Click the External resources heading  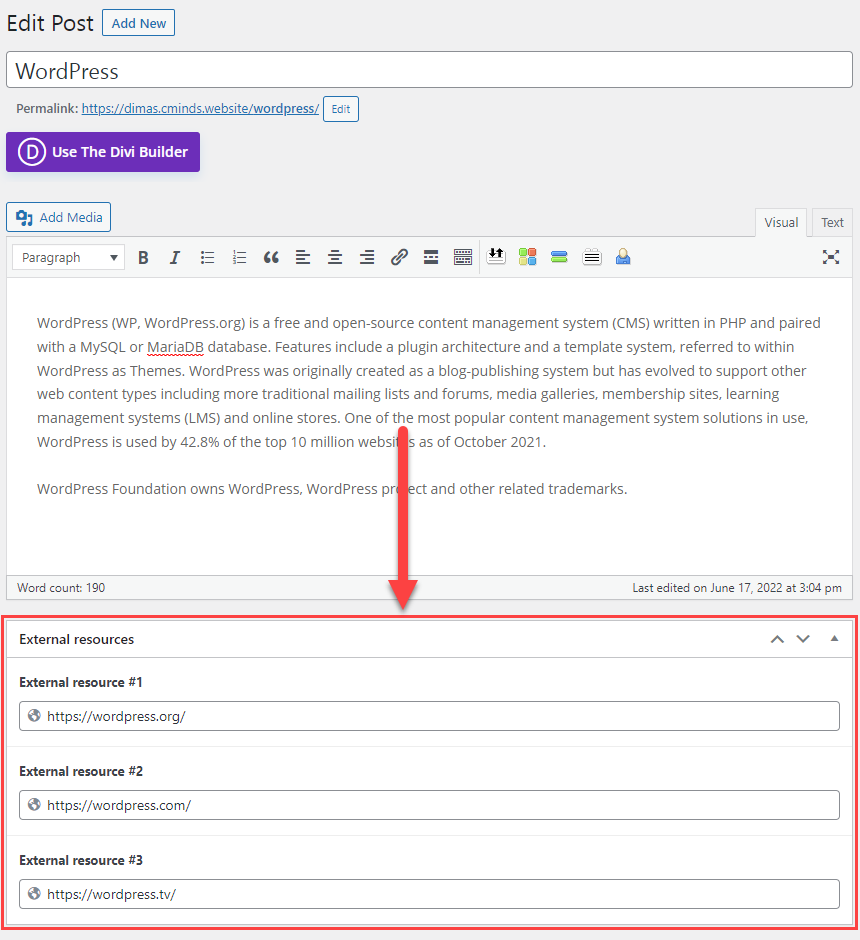tap(77, 639)
